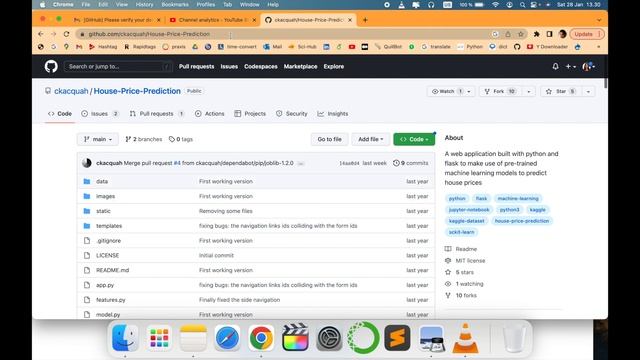The width and height of the screenshot is (640, 360).
Task: Close the House-Price-Prediction browser tab
Action: 350,20
